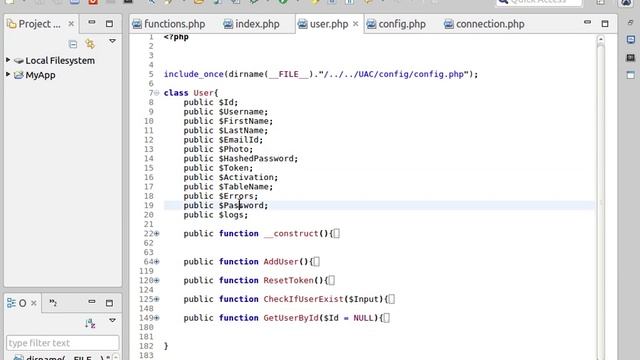Collapse class User fold on line 7

point(157,93)
